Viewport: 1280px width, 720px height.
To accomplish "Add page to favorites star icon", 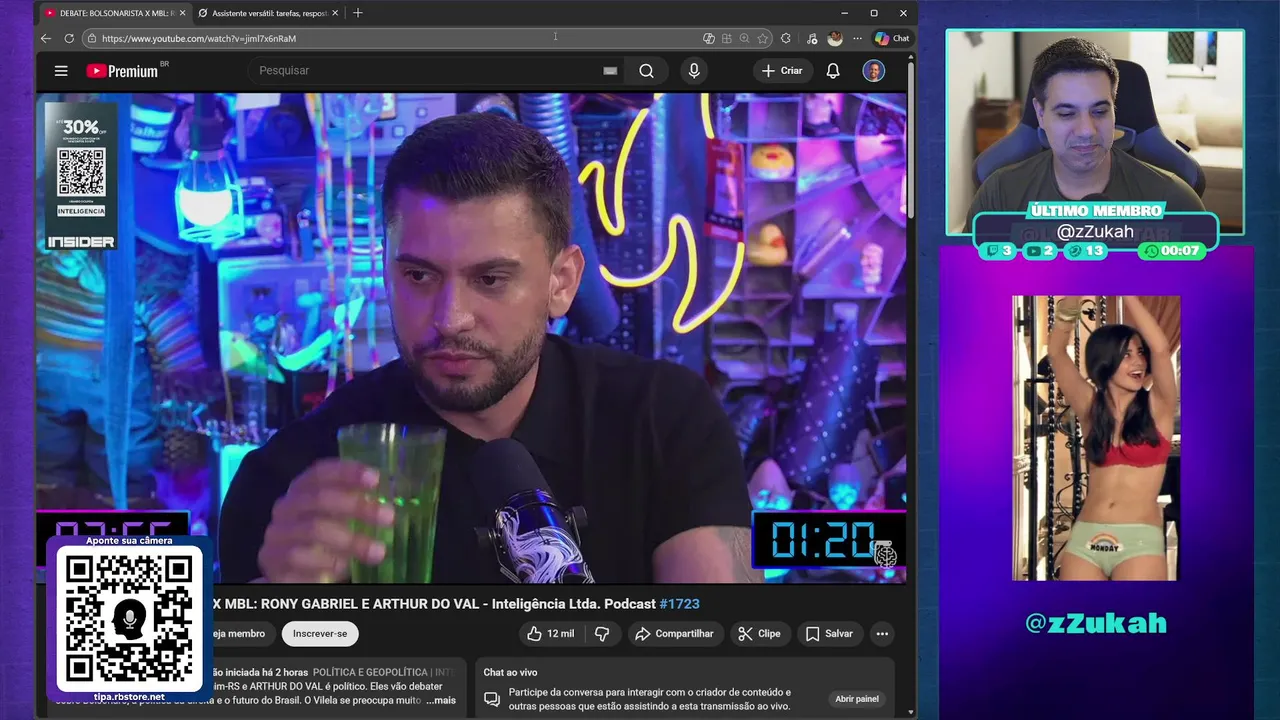I will 763,38.
